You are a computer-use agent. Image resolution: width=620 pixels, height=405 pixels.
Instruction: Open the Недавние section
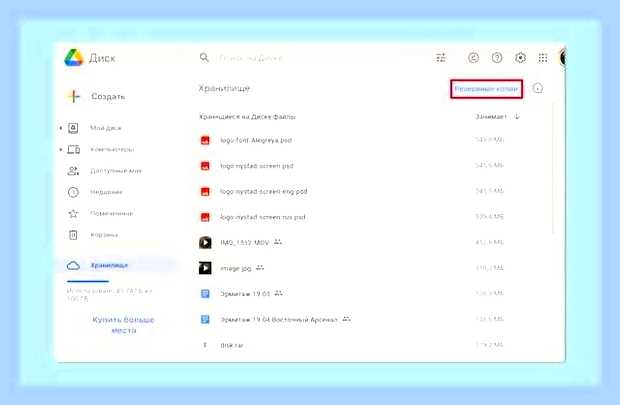[x=106, y=192]
